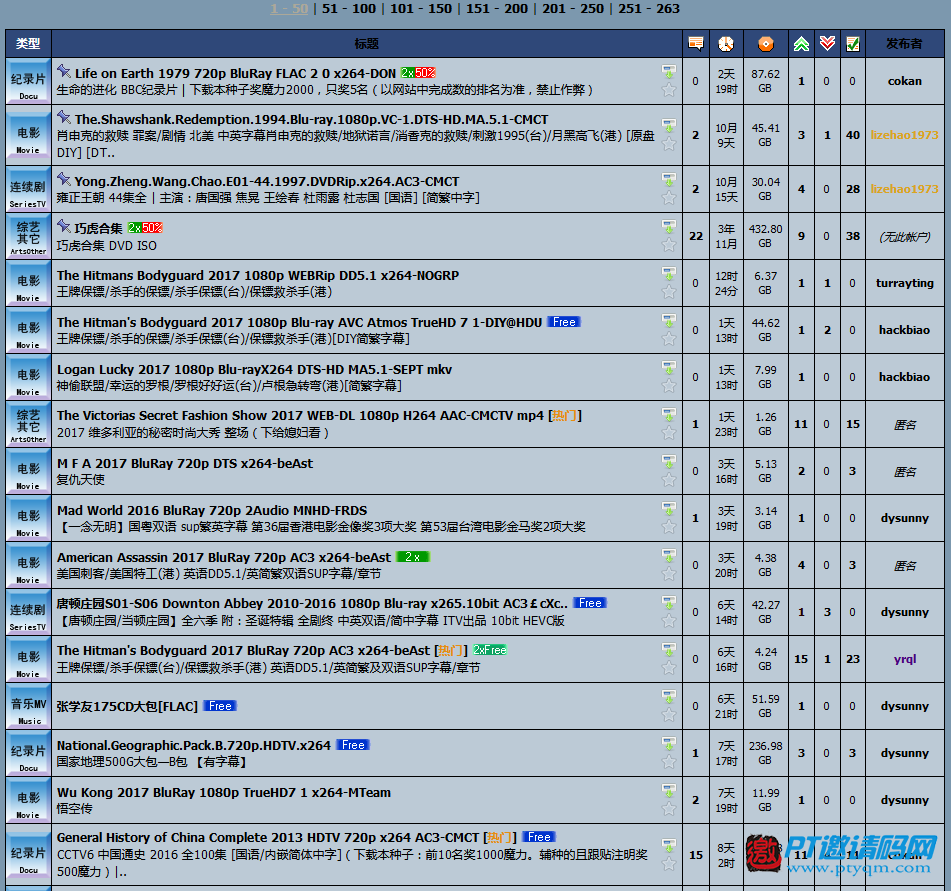Bookmark National Geographic Pack B star

point(668,762)
